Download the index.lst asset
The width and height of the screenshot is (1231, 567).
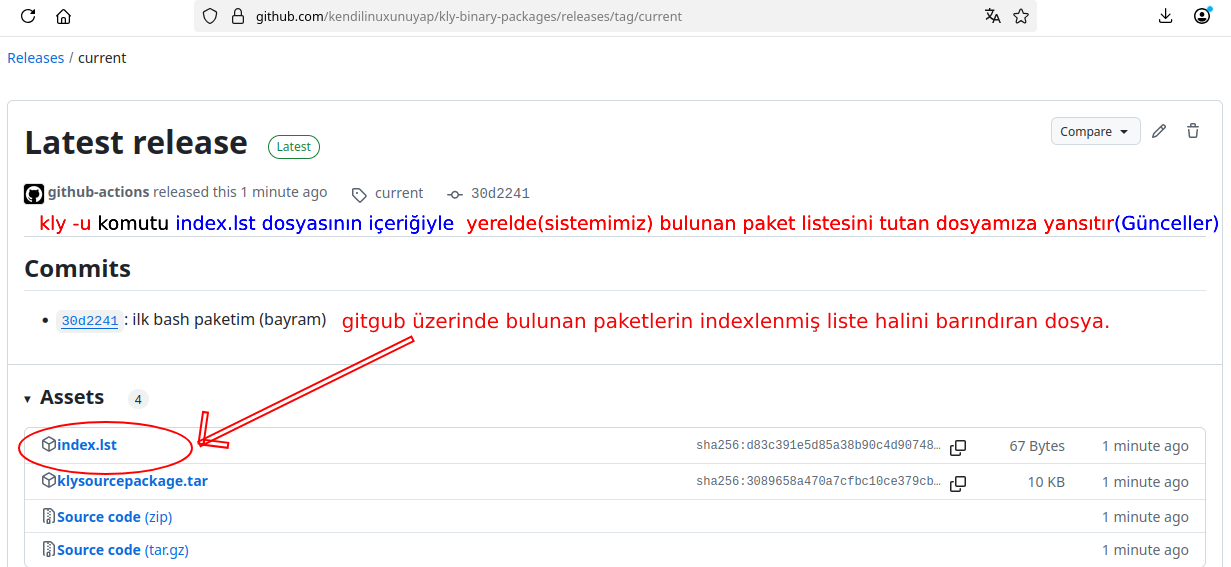click(x=87, y=445)
